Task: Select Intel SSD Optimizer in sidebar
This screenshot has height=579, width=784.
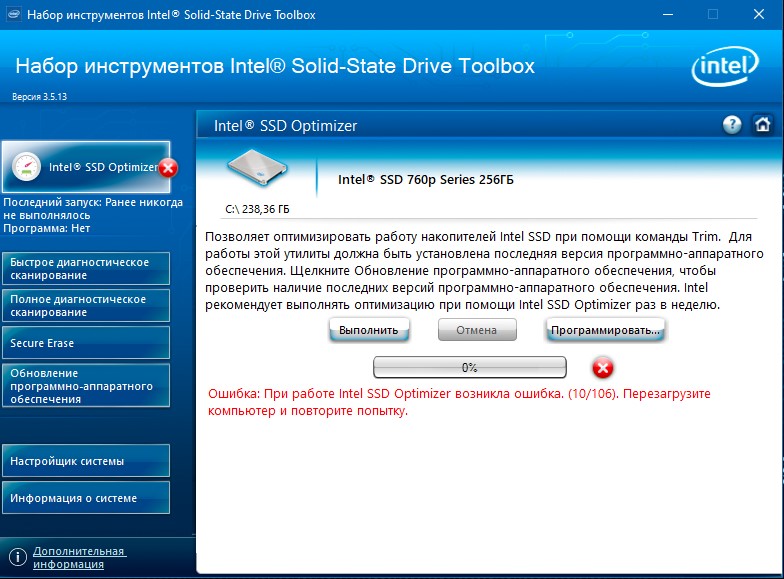Action: [86, 167]
